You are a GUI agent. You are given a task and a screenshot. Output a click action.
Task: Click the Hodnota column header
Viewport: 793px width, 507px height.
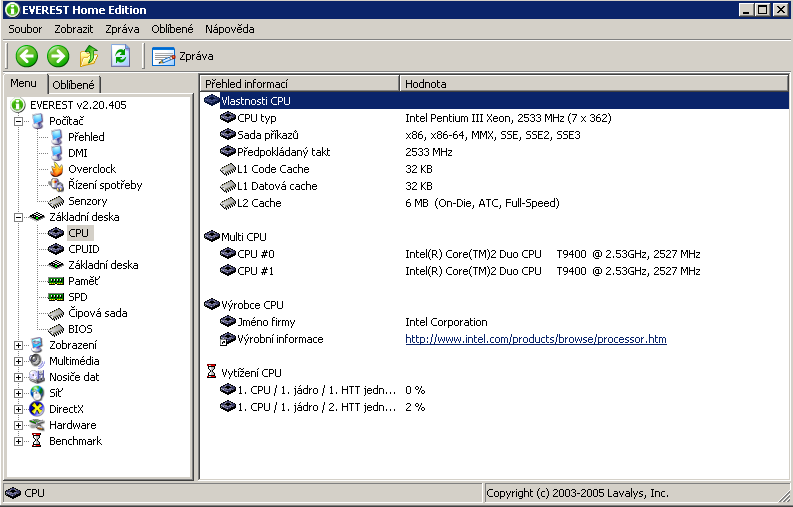594,84
